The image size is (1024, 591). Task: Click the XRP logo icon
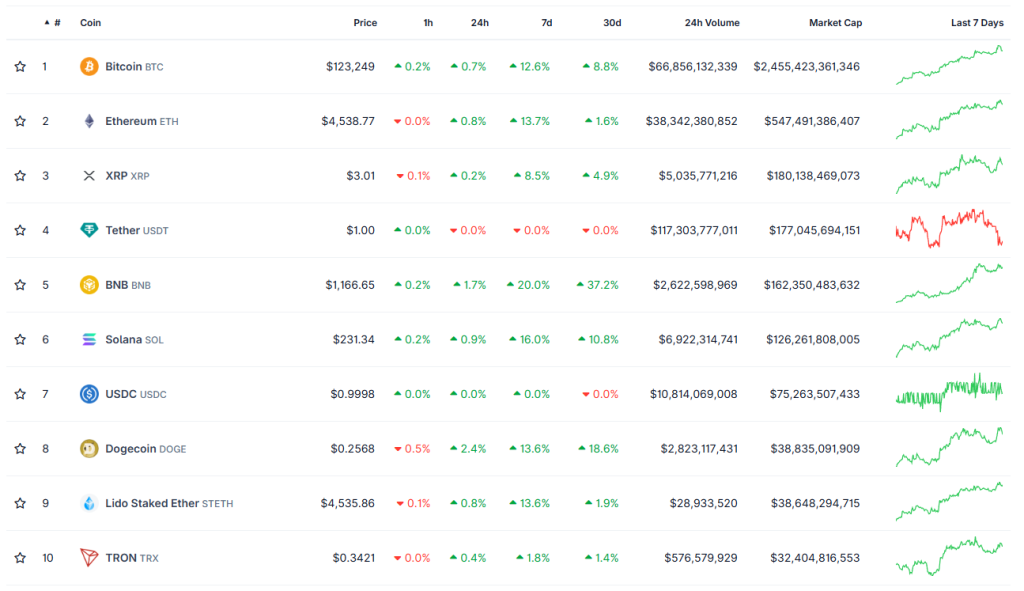click(x=89, y=176)
